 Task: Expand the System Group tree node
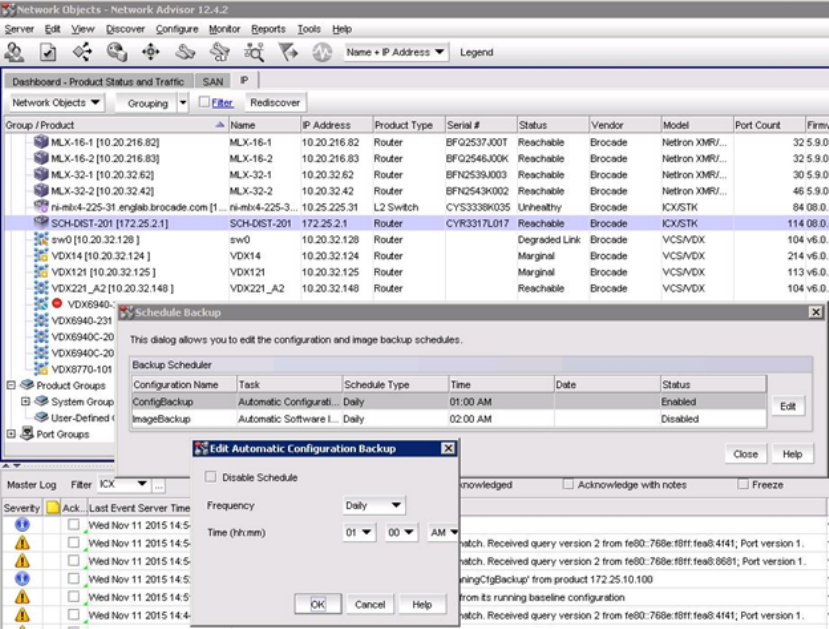pyautogui.click(x=25, y=401)
